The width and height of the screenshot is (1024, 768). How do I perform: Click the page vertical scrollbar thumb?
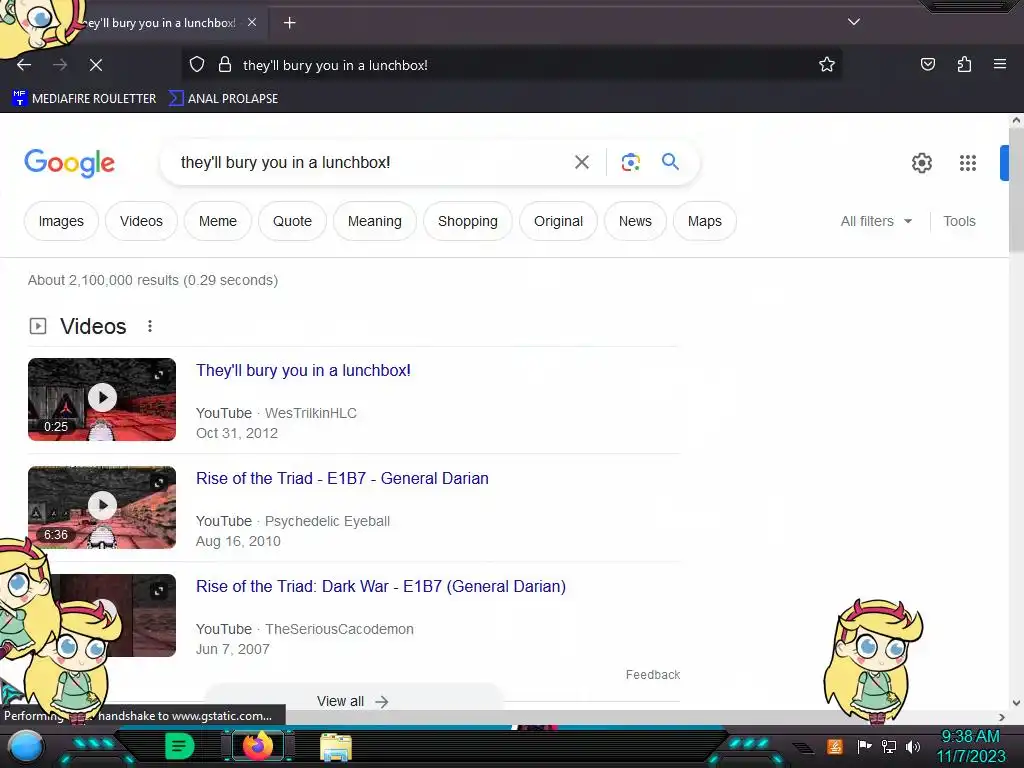pos(1016,189)
